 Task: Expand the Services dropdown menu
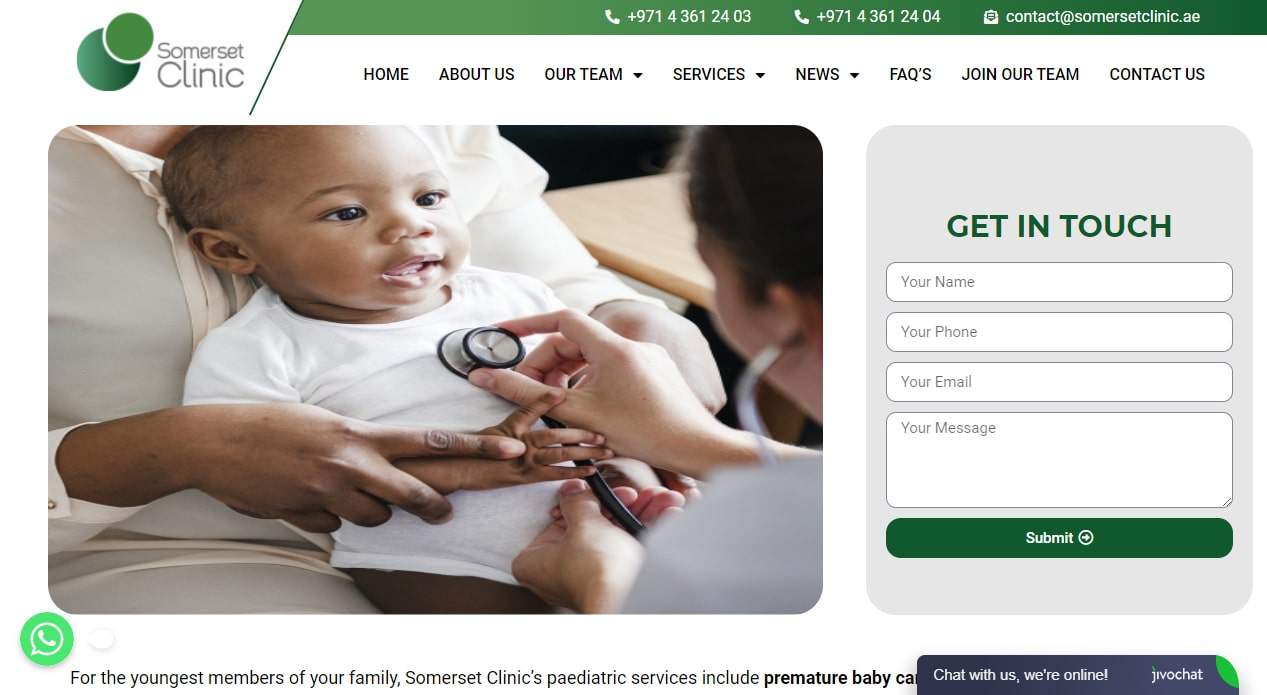719,75
